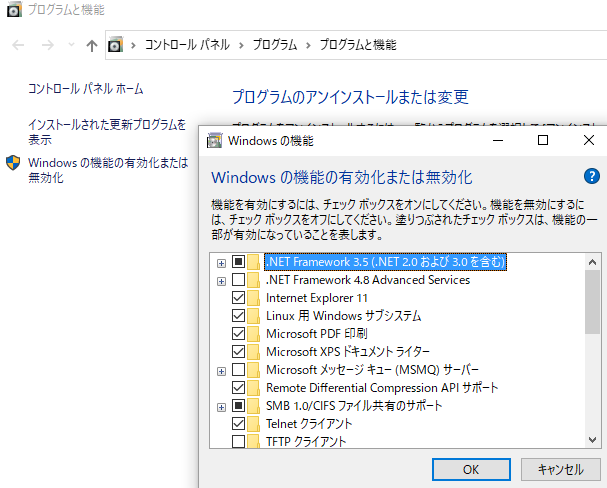
Task: Enable TFTP クライアント checkbox
Action: click(238, 441)
